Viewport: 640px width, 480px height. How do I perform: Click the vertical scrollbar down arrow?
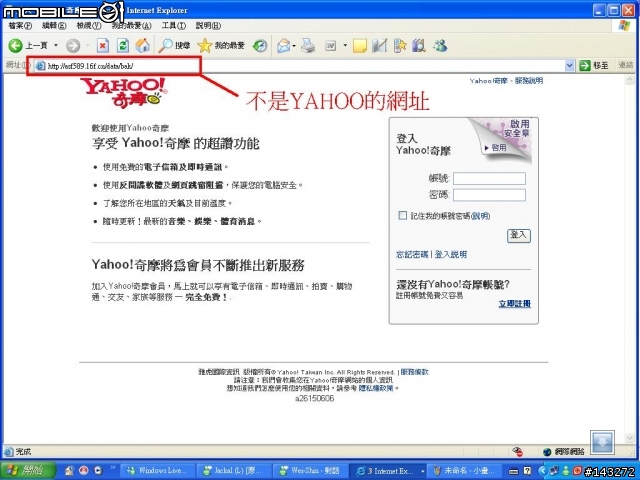click(629, 439)
